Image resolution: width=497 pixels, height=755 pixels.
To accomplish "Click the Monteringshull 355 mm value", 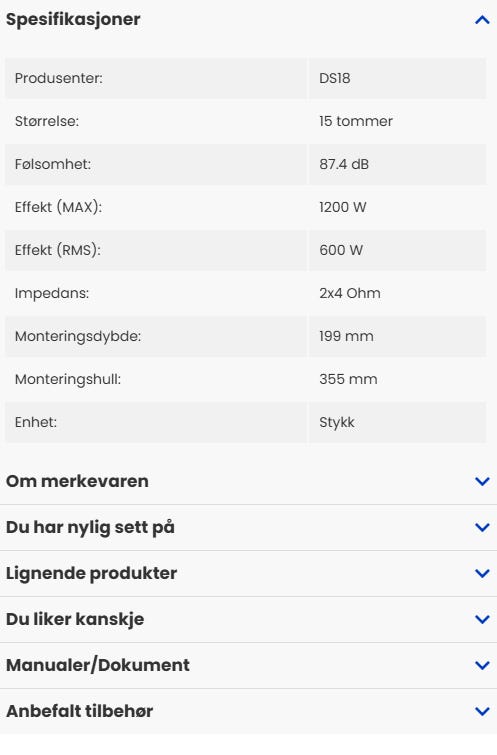I will tap(348, 379).
